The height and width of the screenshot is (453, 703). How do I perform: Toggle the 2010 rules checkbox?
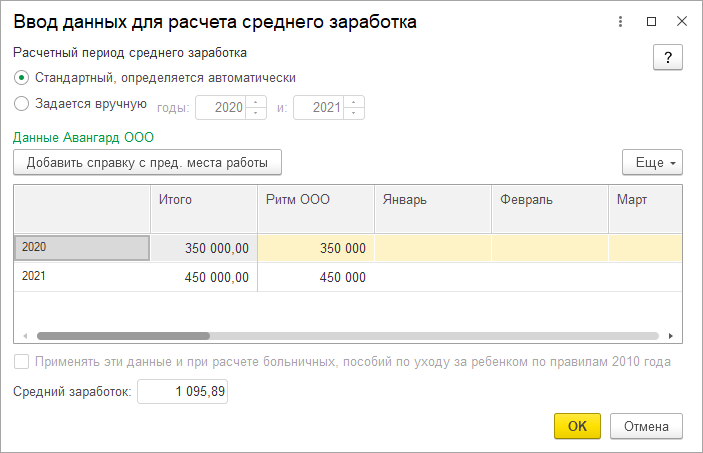[x=22, y=362]
